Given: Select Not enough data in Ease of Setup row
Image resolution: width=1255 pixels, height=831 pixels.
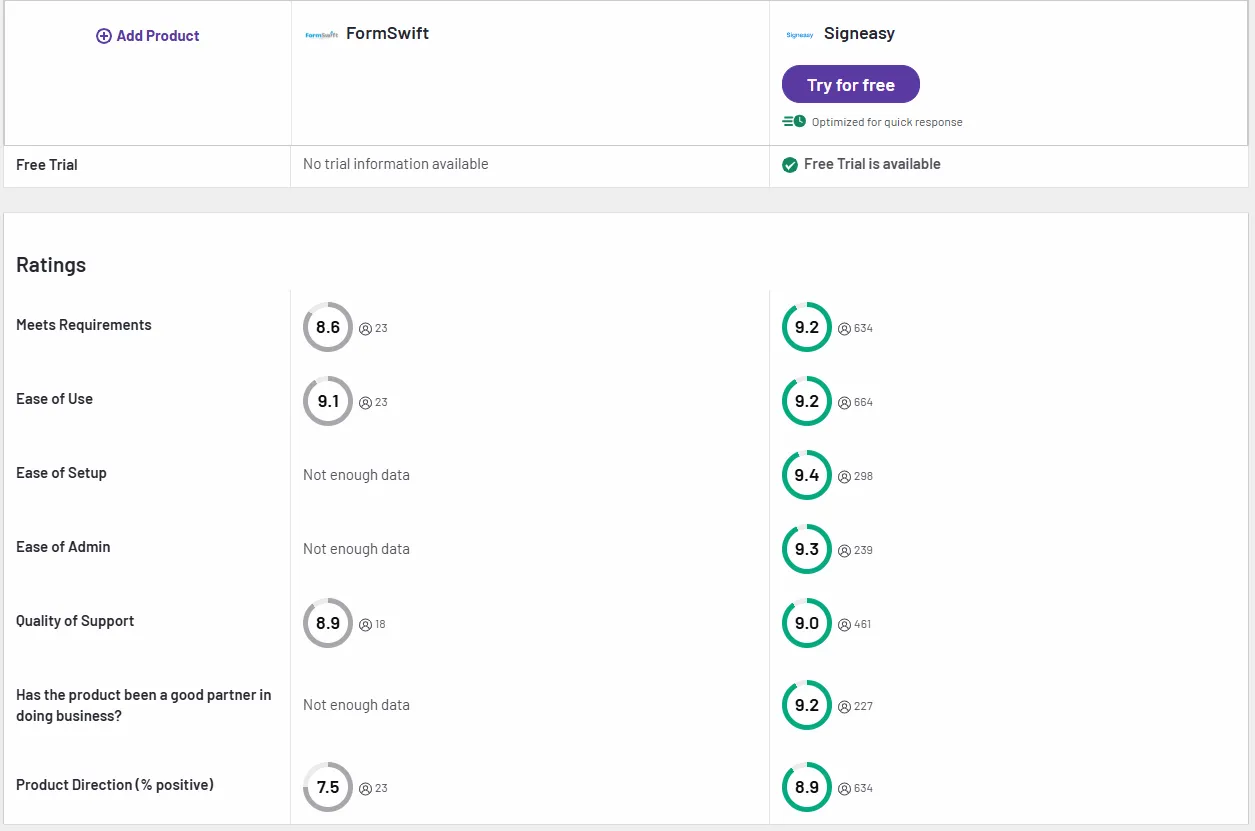Looking at the screenshot, I should pos(356,475).
